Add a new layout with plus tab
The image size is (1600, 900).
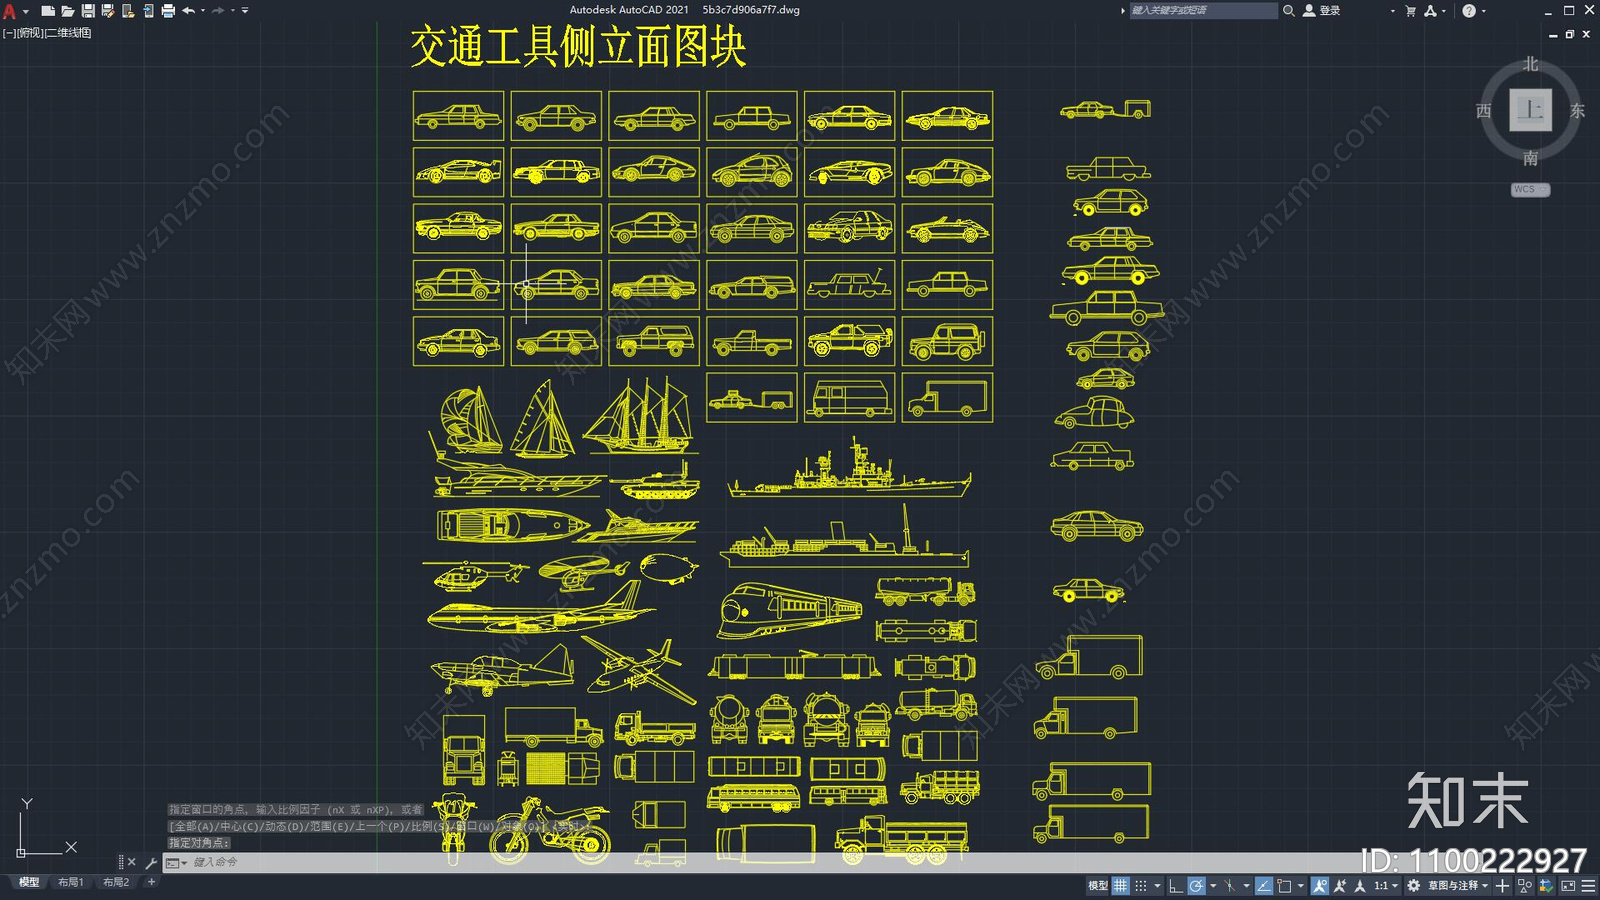151,882
